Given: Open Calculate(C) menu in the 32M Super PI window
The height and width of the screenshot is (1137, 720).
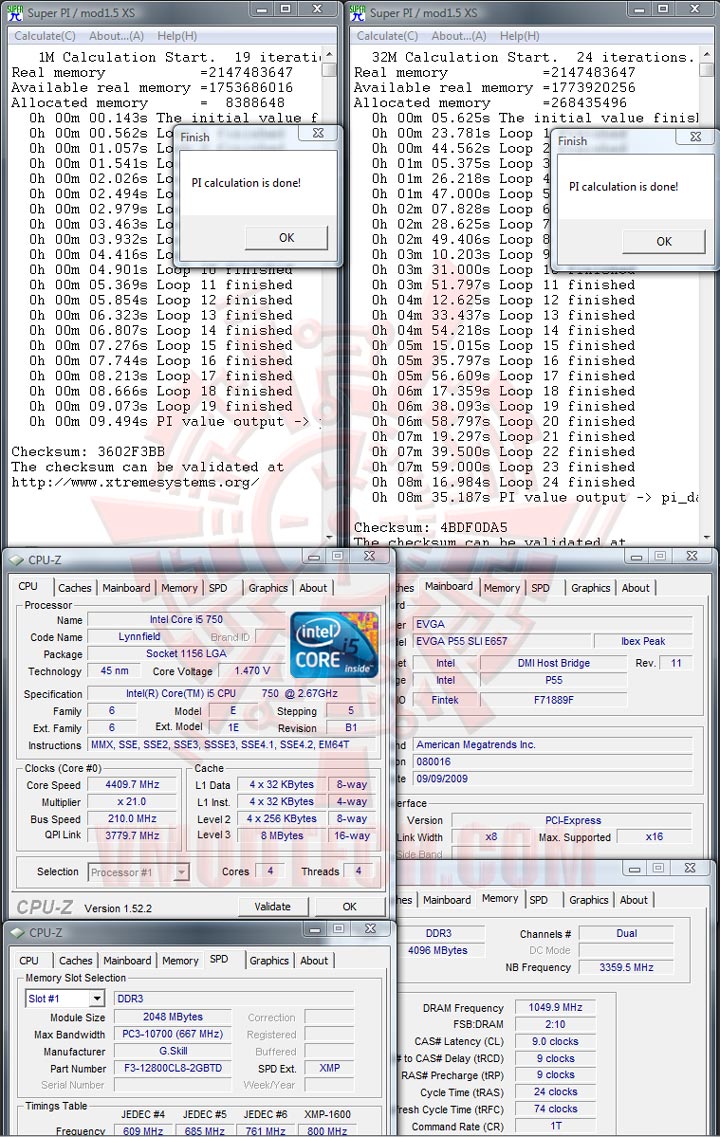Looking at the screenshot, I should tap(387, 36).
